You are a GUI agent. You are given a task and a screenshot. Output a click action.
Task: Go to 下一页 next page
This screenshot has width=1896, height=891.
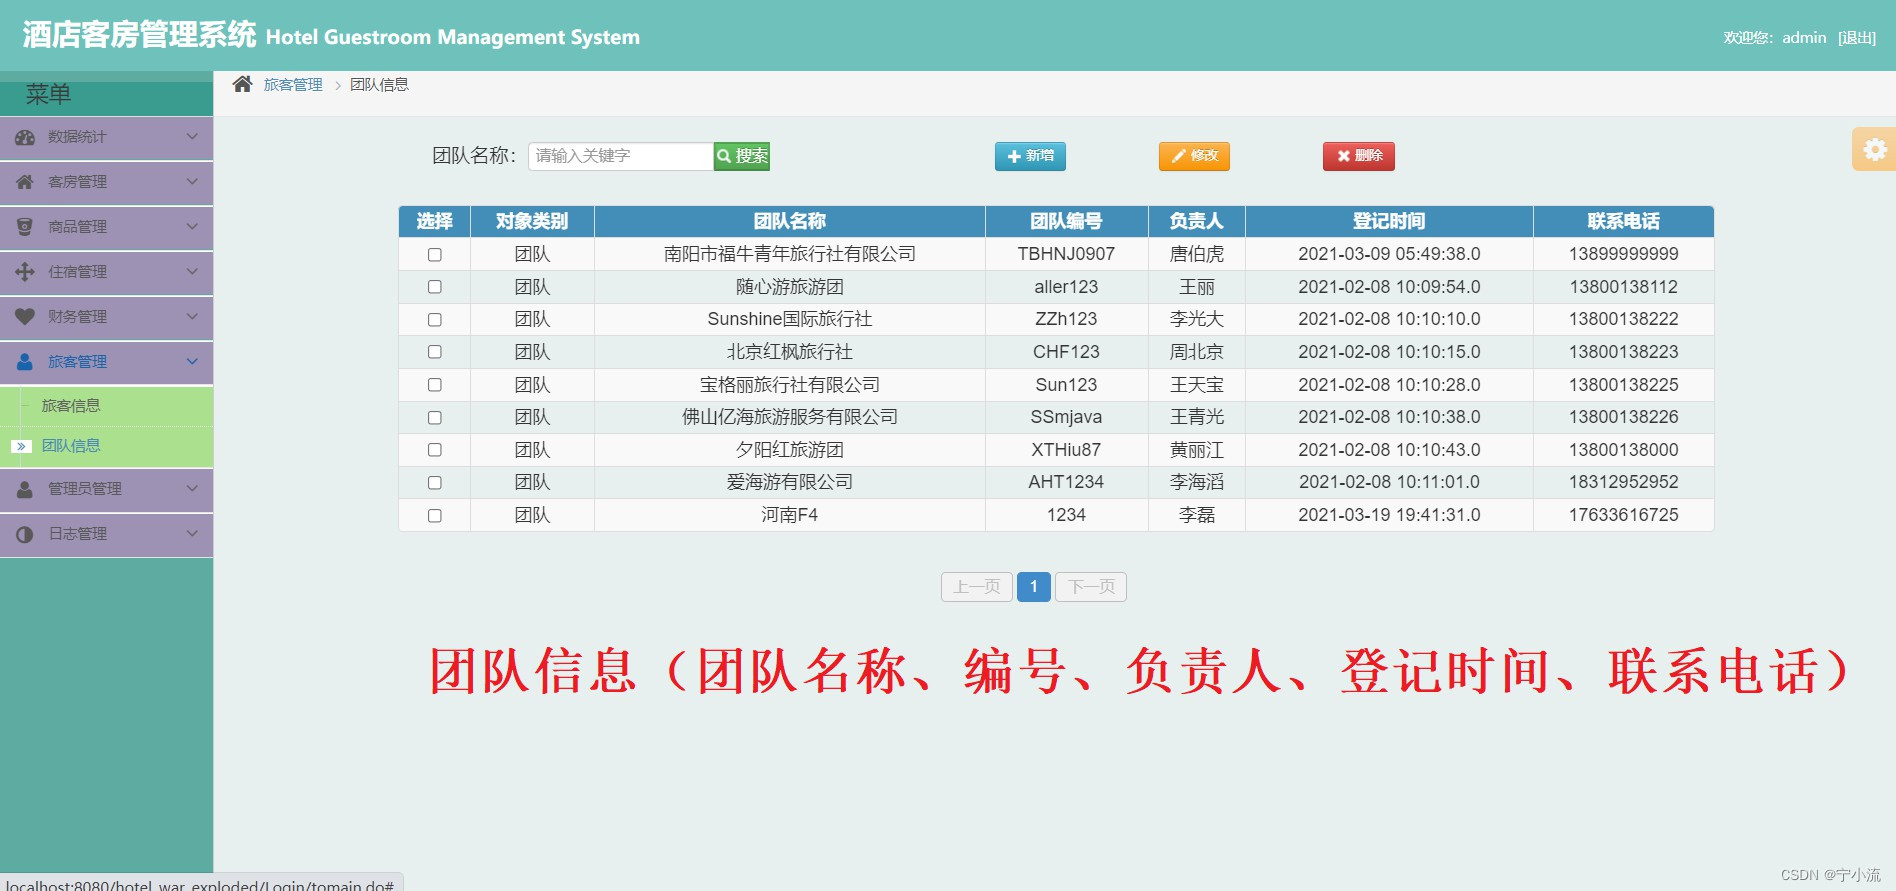pyautogui.click(x=1091, y=587)
